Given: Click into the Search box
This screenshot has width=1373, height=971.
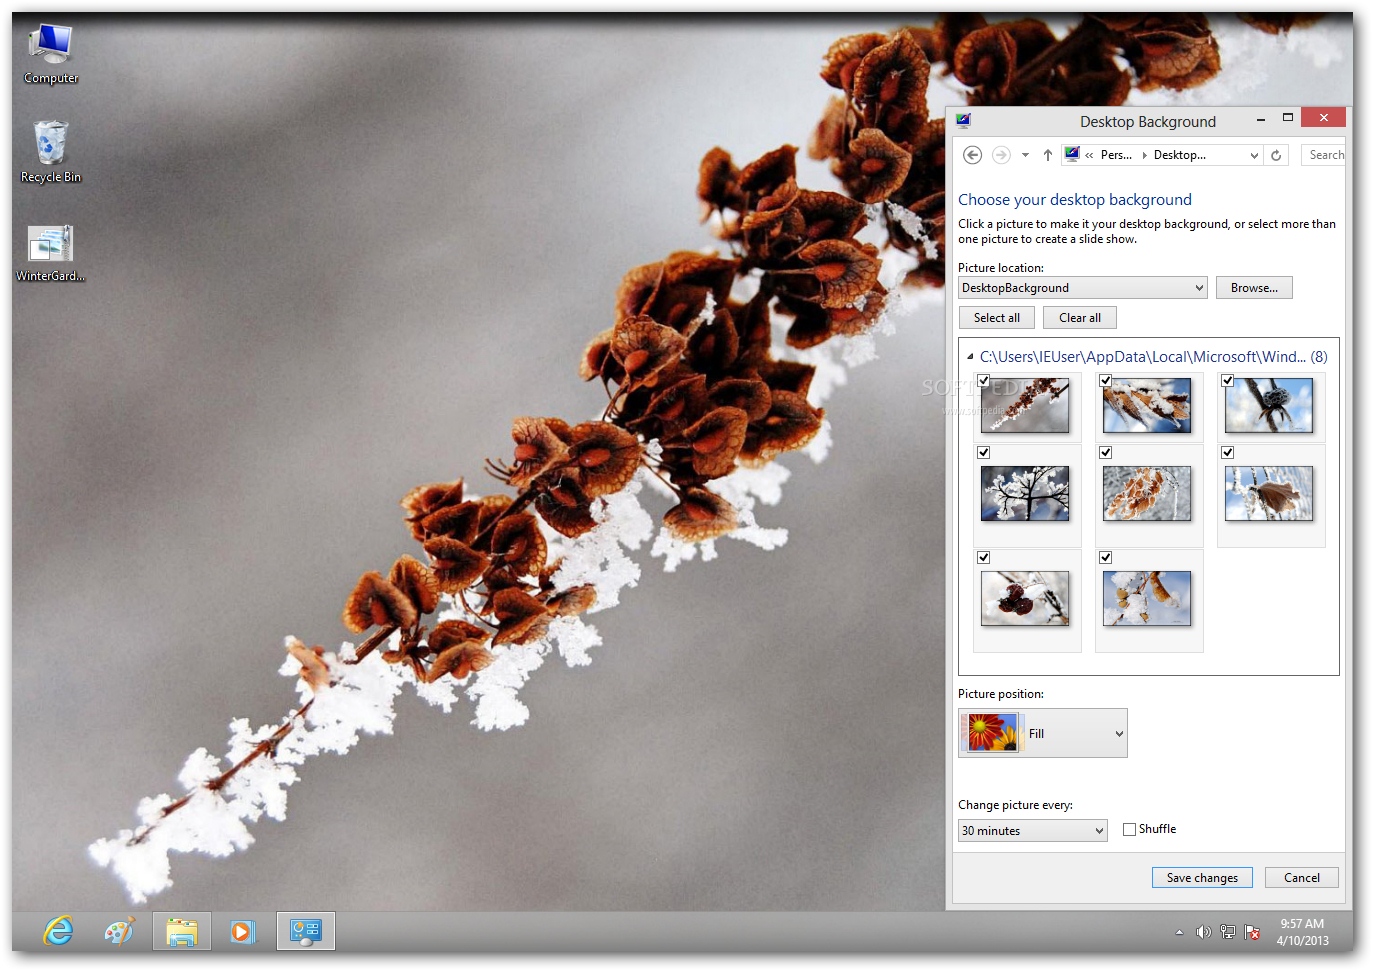Looking at the screenshot, I should click(x=1324, y=155).
